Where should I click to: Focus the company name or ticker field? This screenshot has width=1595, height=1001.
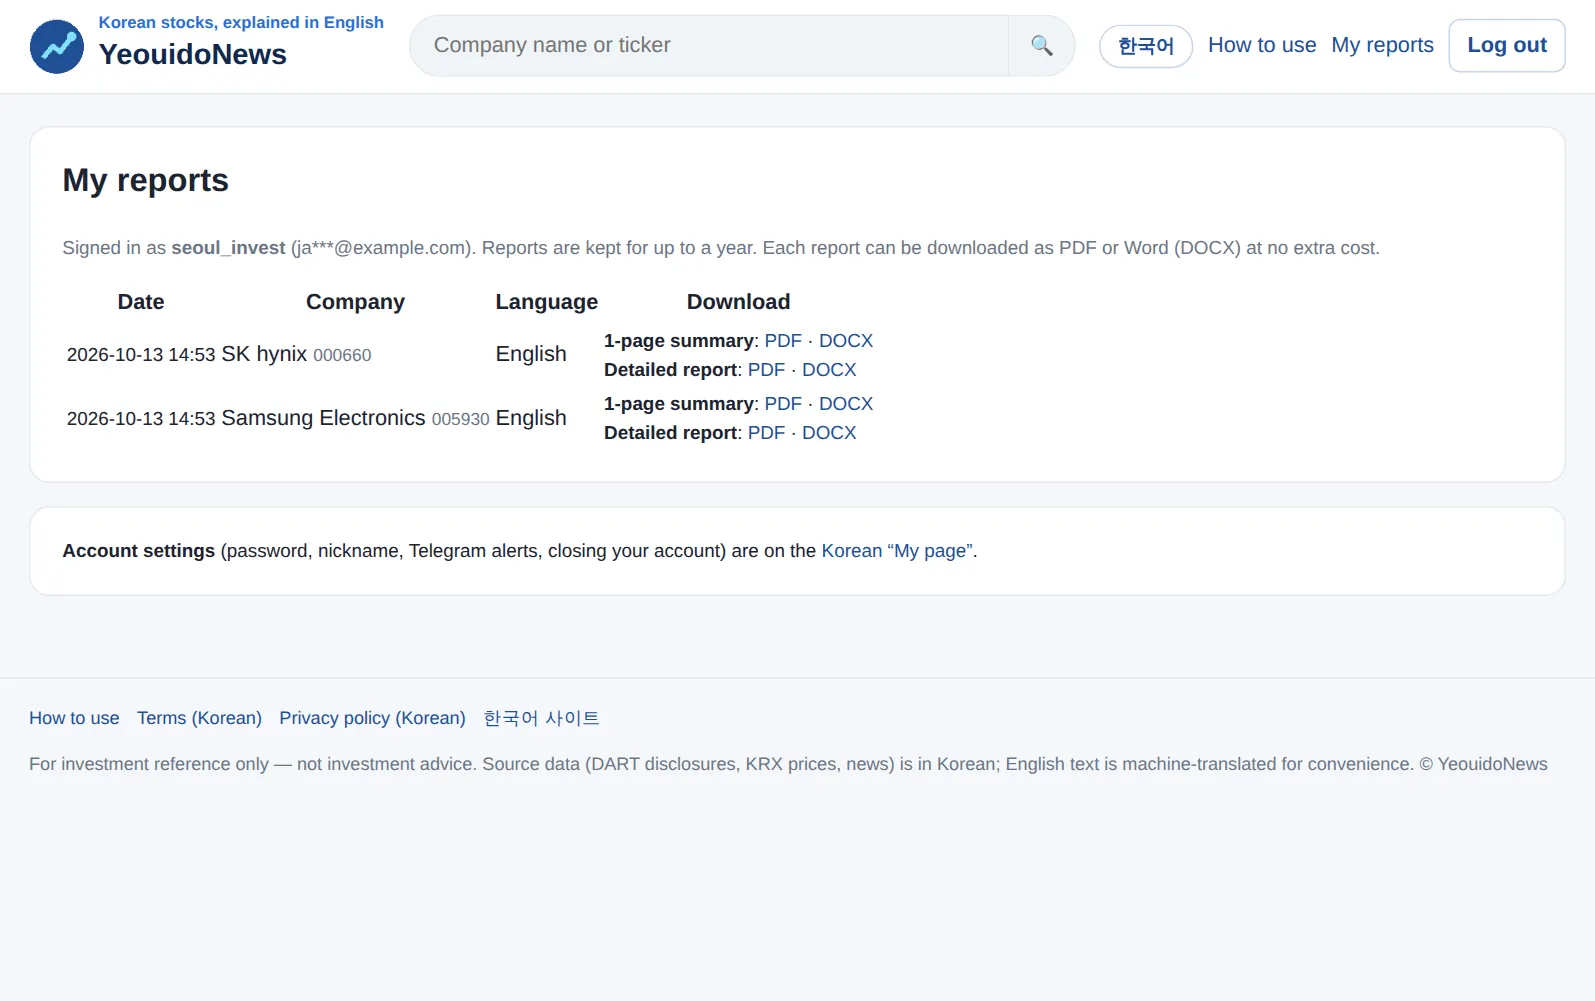(709, 46)
